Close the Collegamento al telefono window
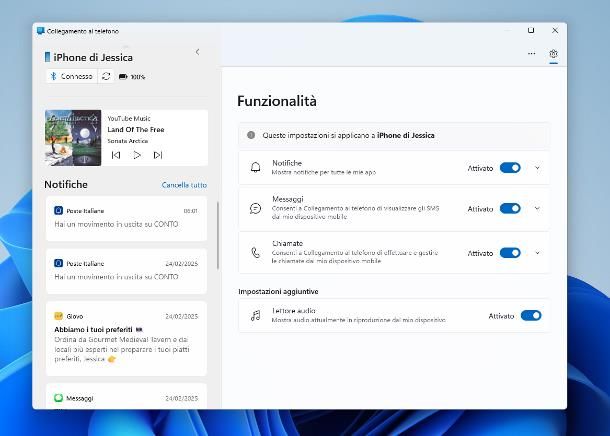 (555, 30)
